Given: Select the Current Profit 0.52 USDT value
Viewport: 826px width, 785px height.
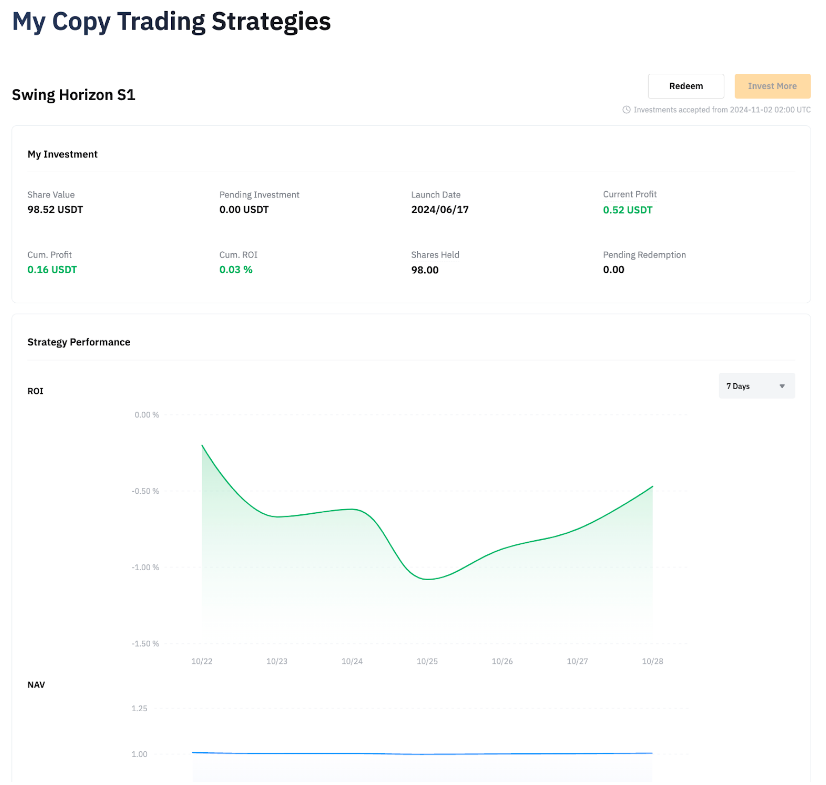Looking at the screenshot, I should click(x=627, y=210).
